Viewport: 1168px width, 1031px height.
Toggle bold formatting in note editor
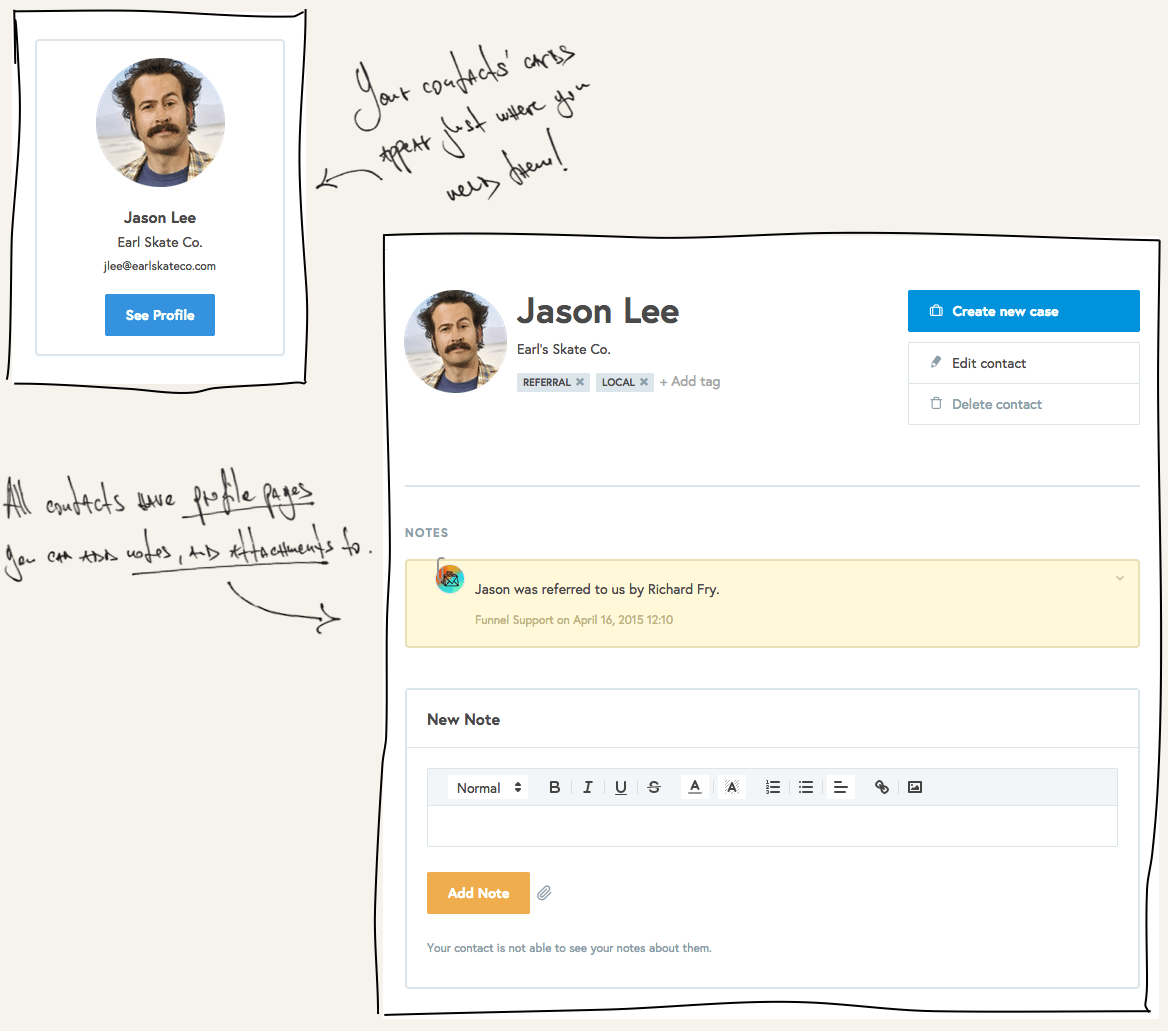[554, 787]
